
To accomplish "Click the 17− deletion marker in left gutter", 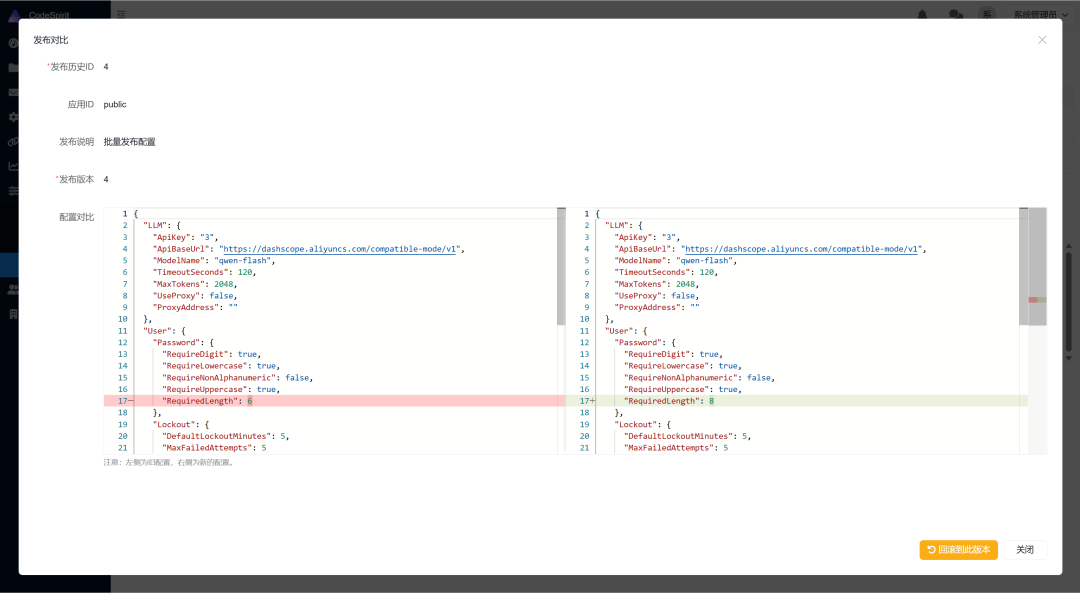I will point(125,401).
